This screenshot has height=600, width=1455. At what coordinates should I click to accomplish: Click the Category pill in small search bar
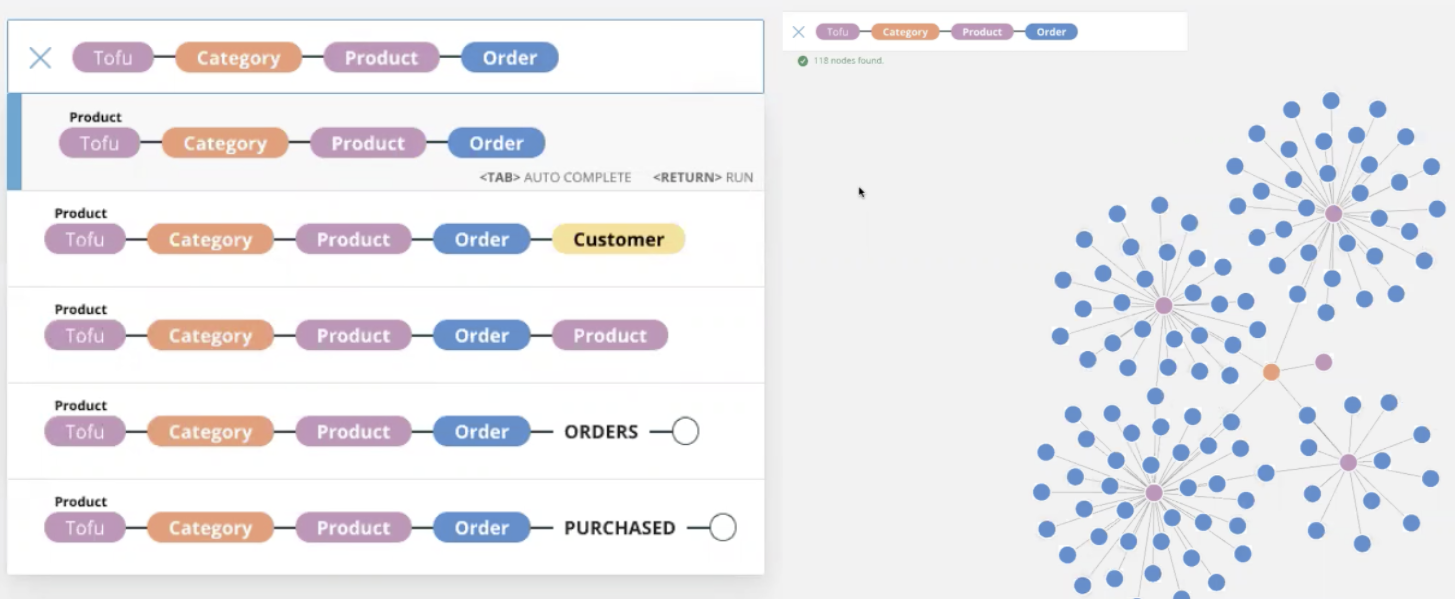[x=905, y=32]
